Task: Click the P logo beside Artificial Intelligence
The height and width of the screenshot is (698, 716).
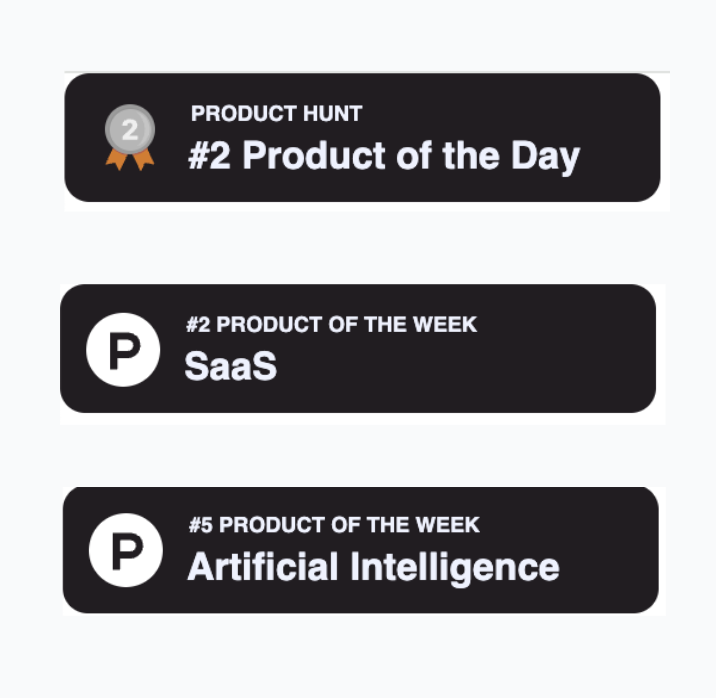Action: click(126, 550)
